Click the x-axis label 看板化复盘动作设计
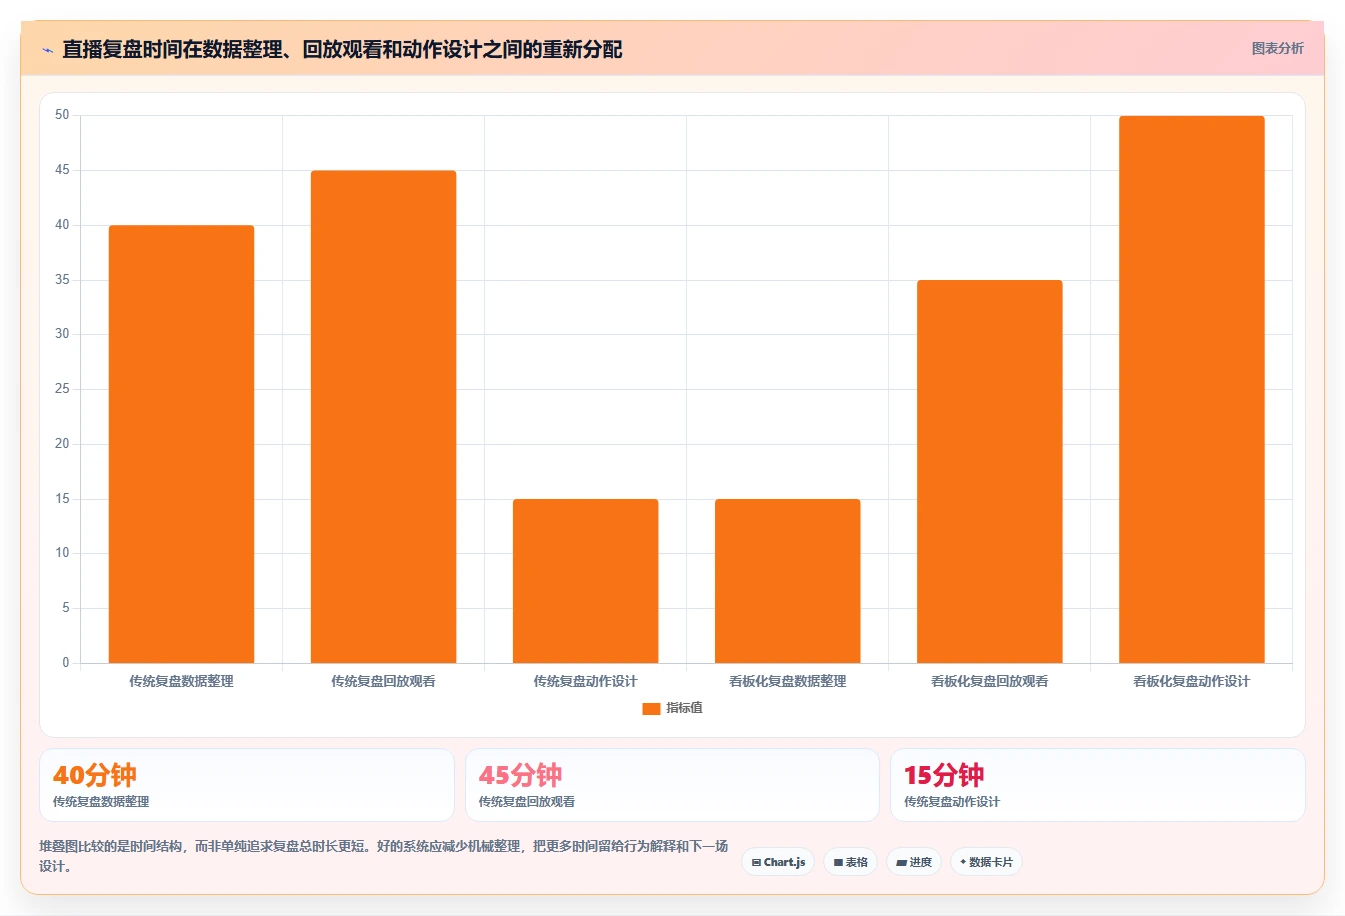The image size is (1345, 916). click(1191, 681)
